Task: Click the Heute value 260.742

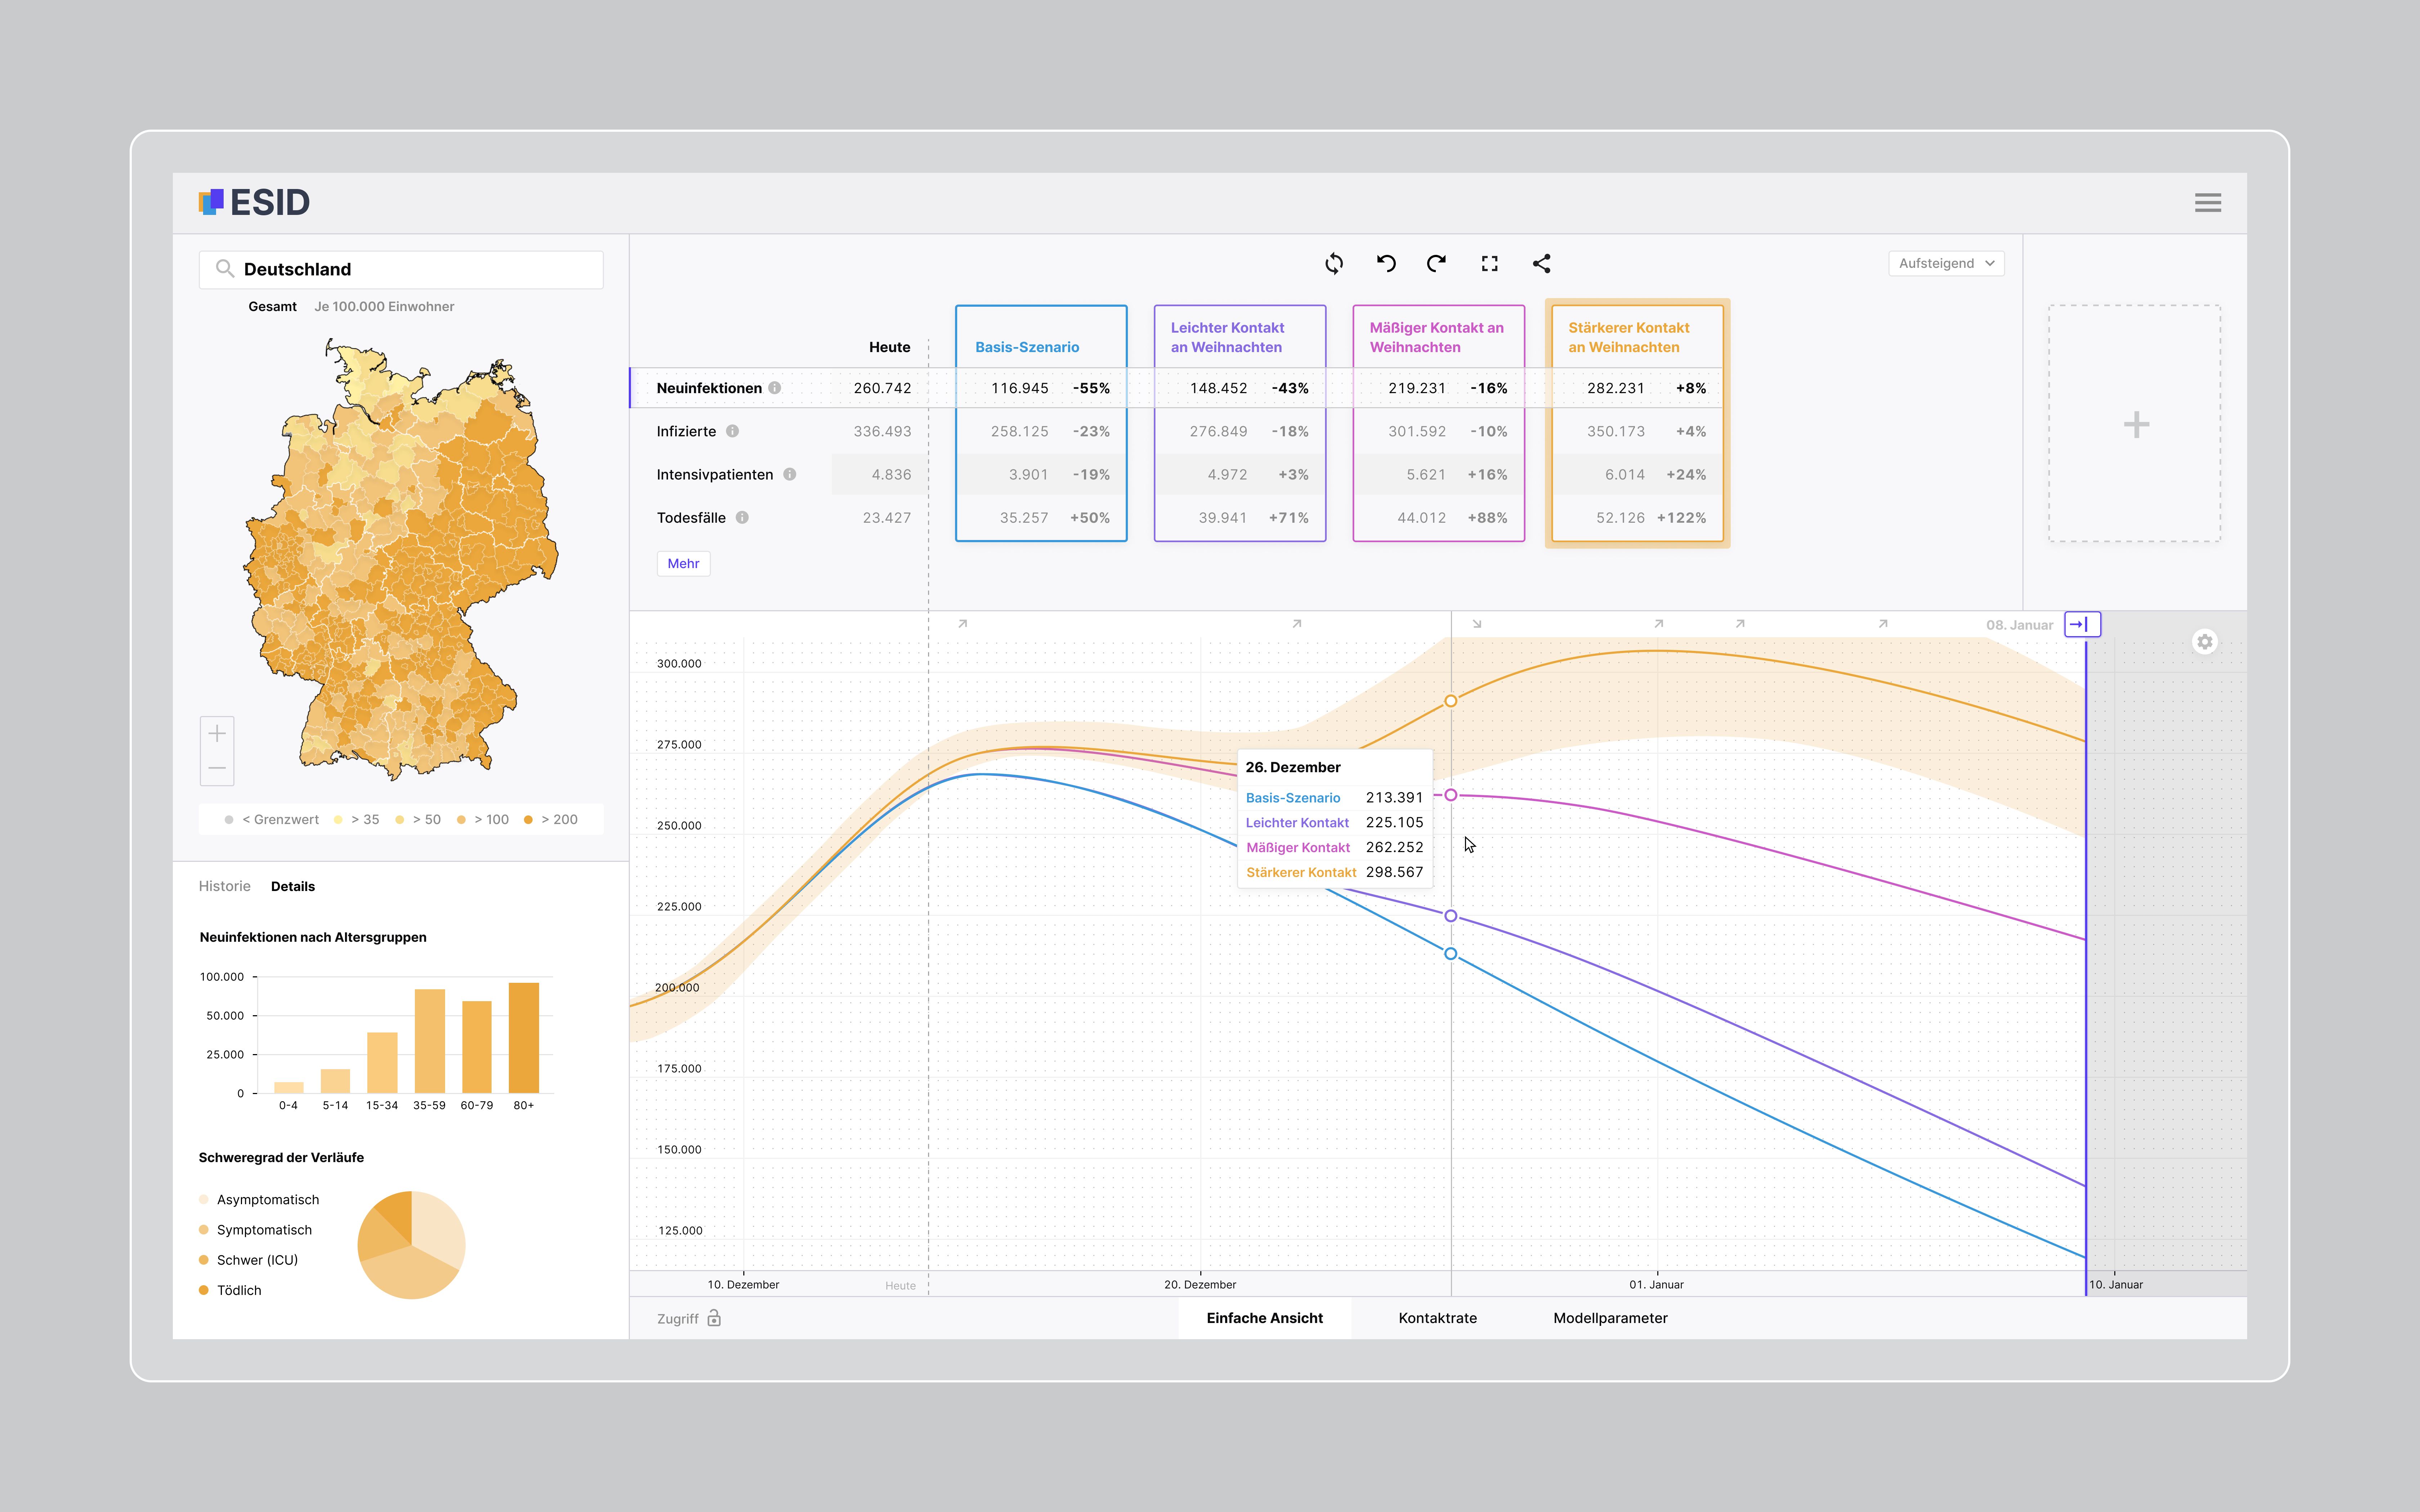Action: coord(882,388)
